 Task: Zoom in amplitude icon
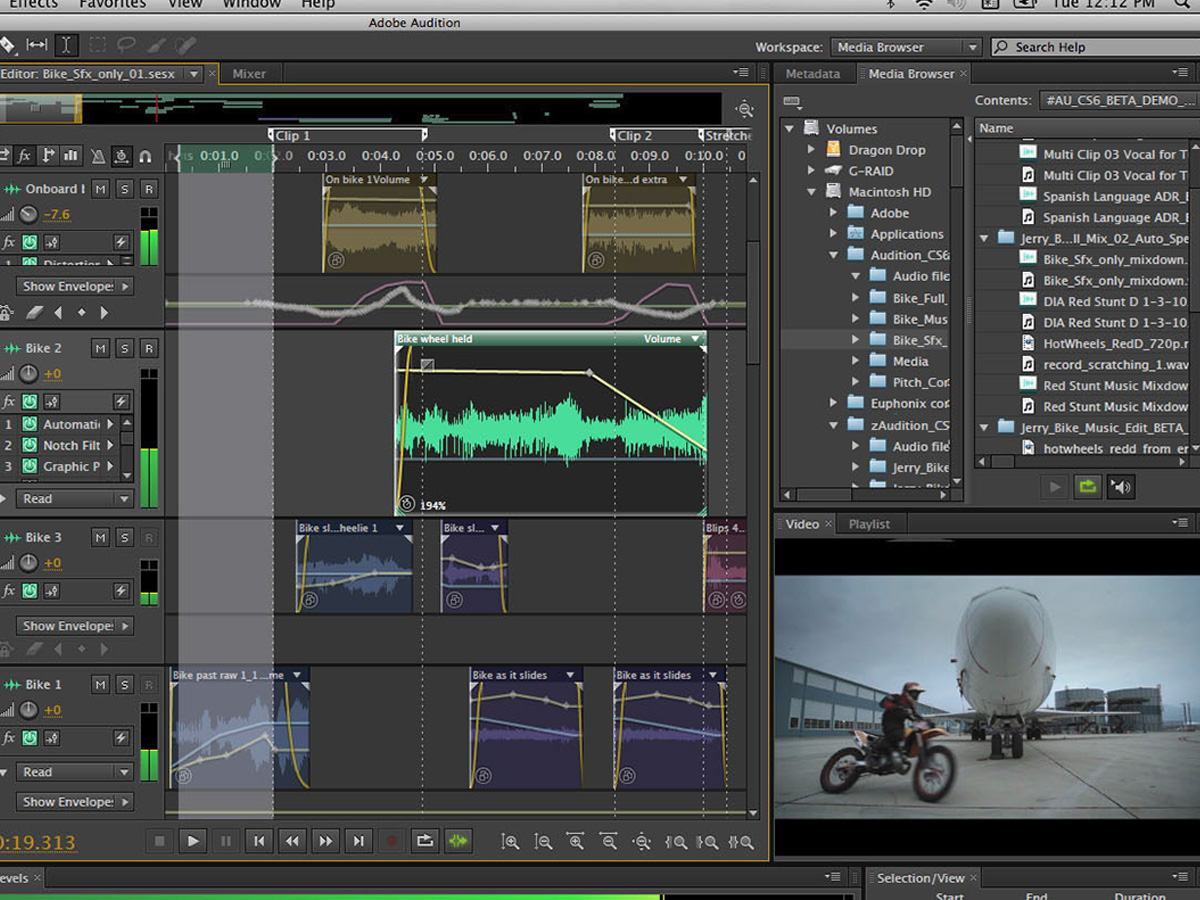pyautogui.click(x=510, y=842)
